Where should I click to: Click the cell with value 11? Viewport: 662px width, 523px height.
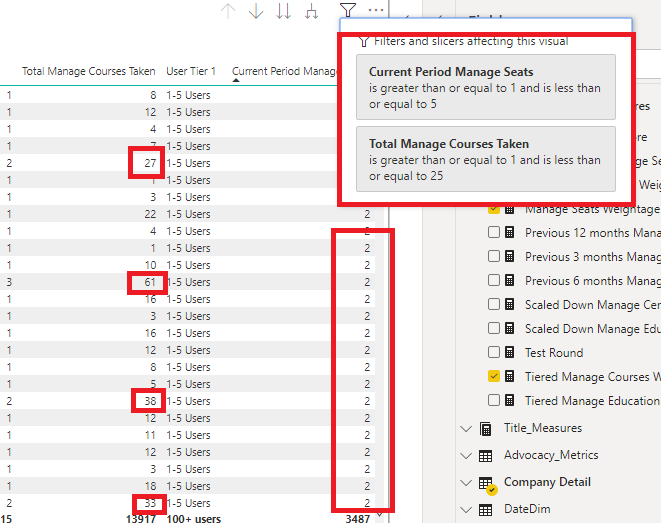(150, 435)
